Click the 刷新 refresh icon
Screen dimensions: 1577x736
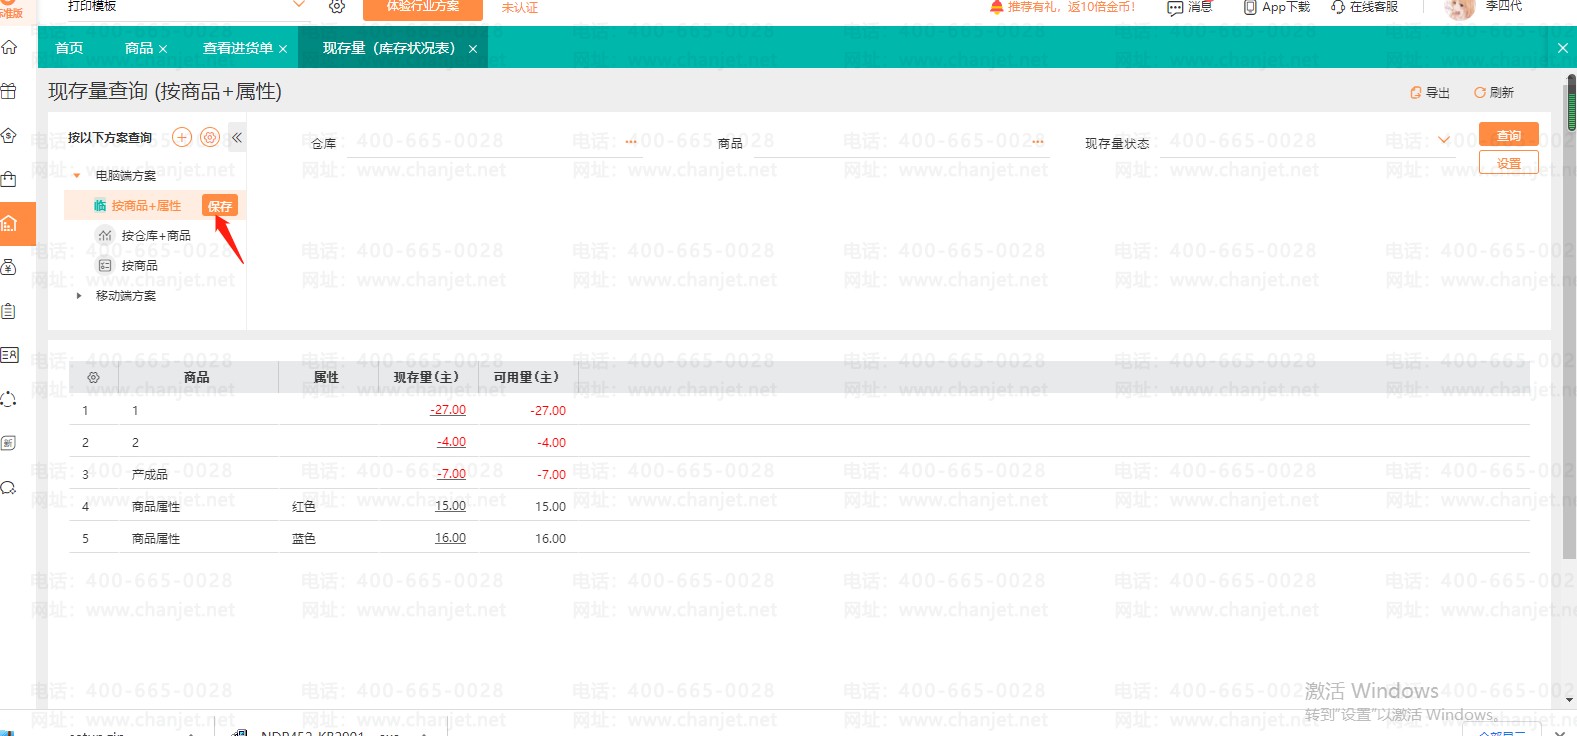(1480, 92)
